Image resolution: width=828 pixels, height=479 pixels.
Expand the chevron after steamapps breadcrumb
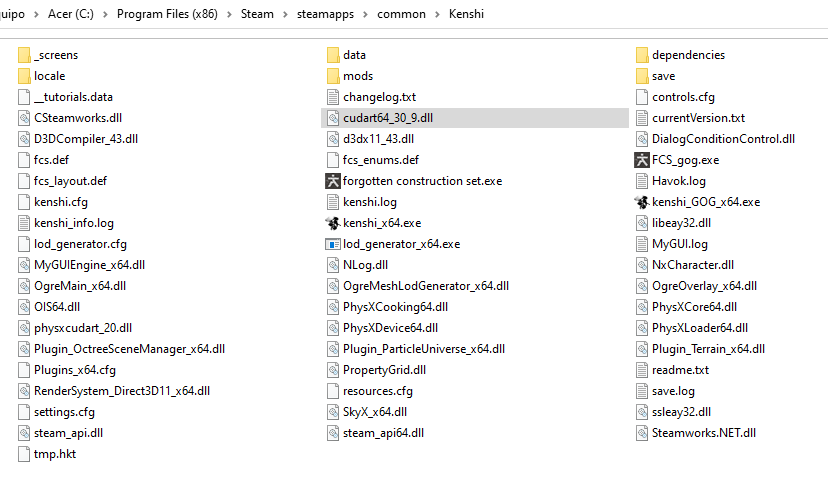365,14
